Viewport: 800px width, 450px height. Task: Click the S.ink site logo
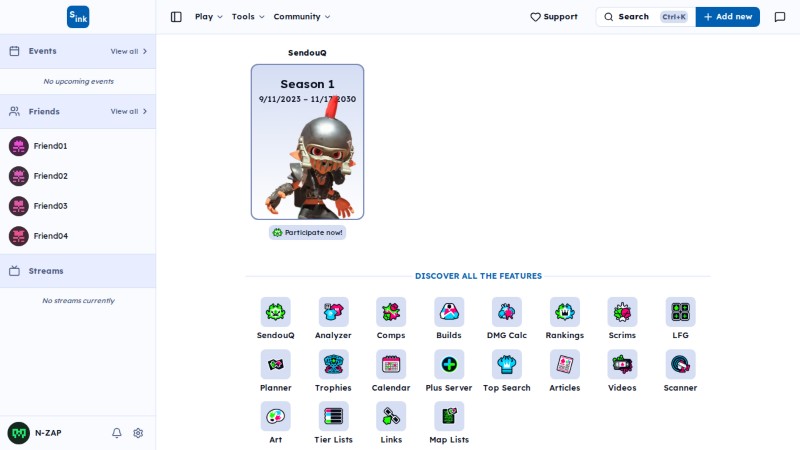[x=78, y=17]
